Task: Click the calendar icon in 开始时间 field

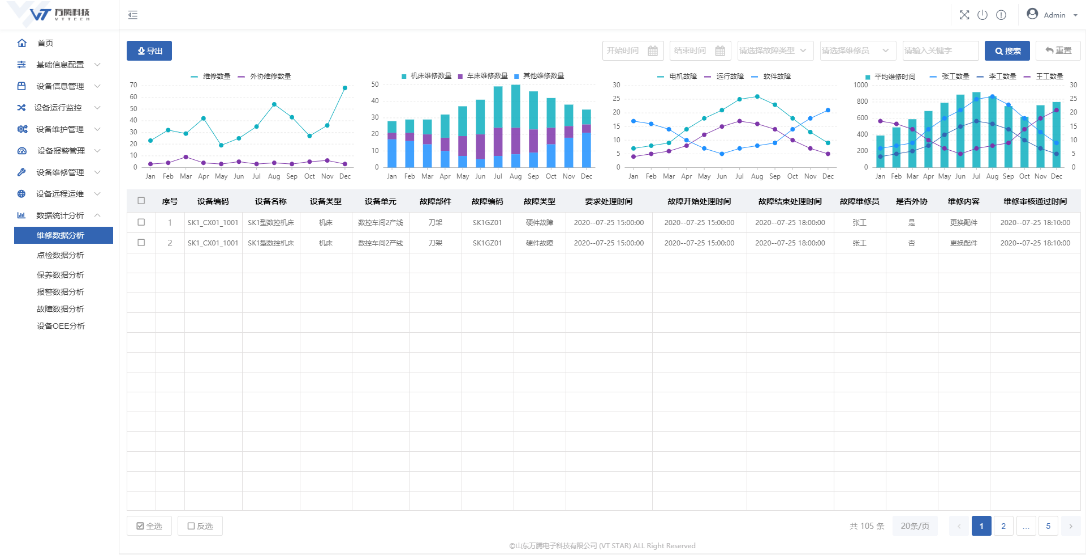Action: pos(653,51)
